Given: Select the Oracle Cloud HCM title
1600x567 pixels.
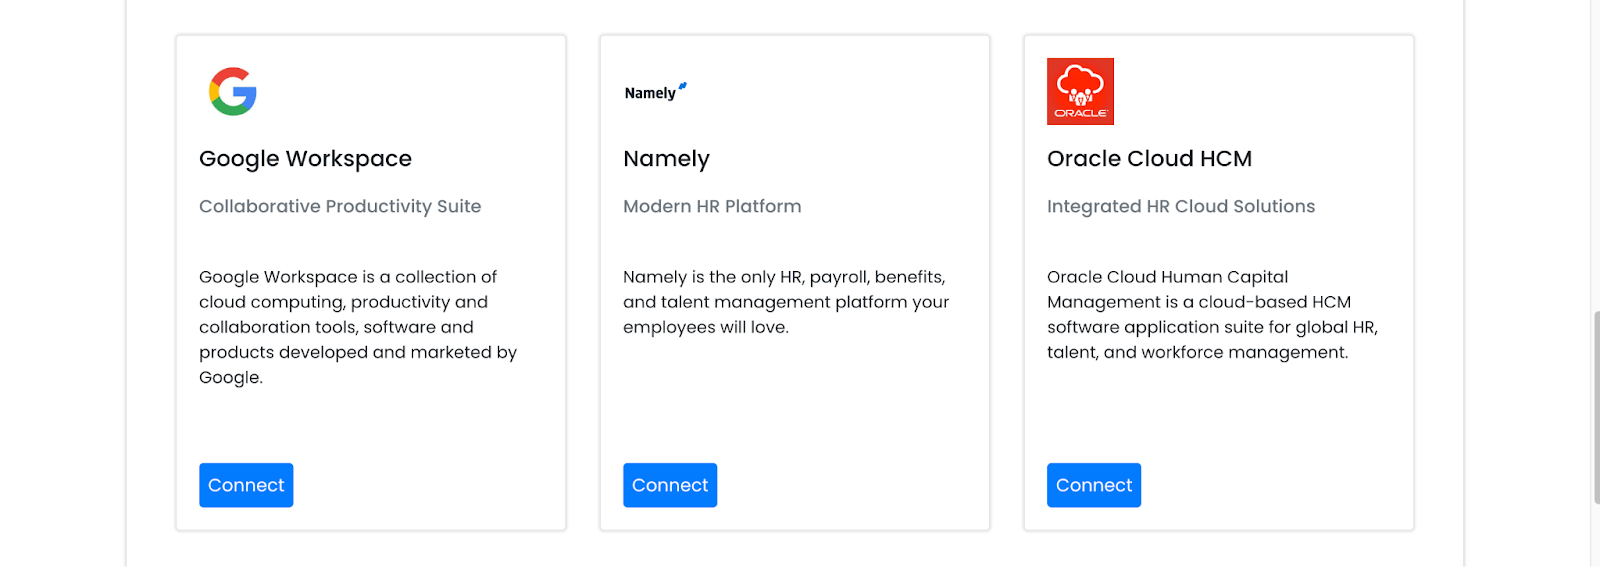Looking at the screenshot, I should point(1149,159).
